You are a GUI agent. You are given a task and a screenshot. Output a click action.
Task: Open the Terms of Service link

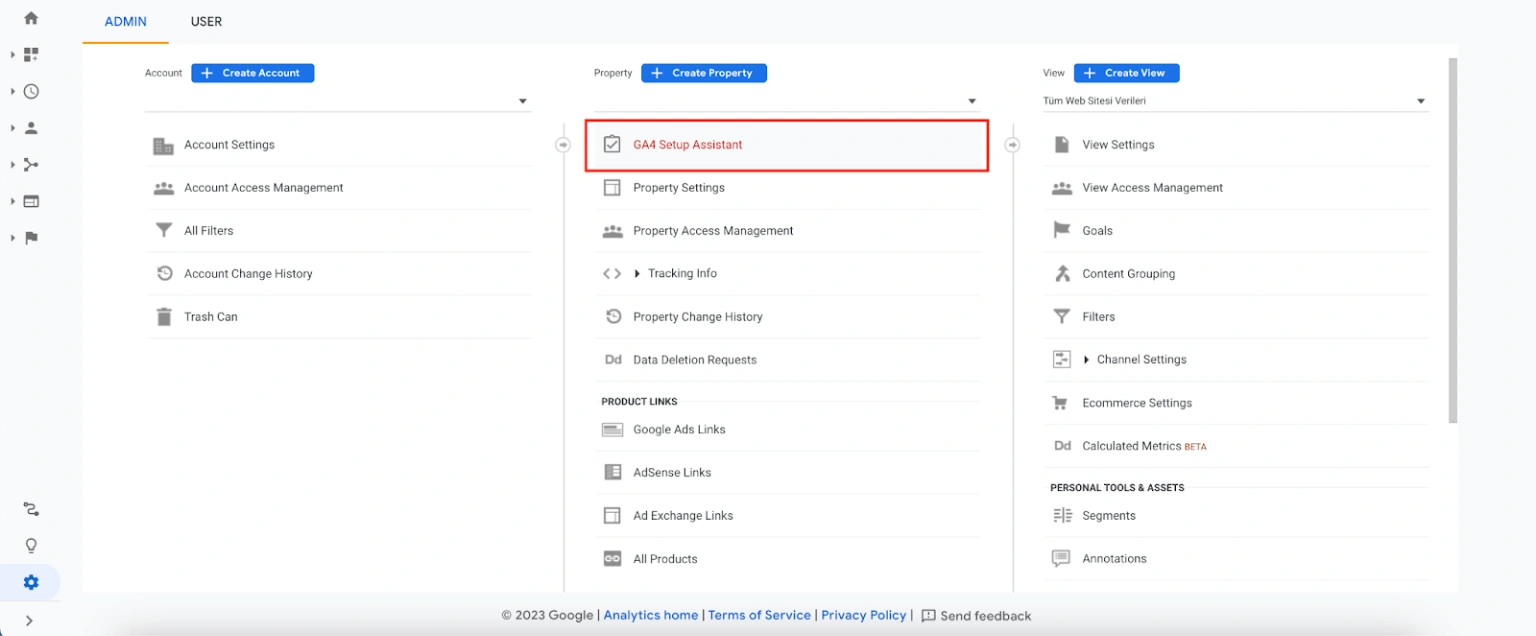tap(759, 615)
